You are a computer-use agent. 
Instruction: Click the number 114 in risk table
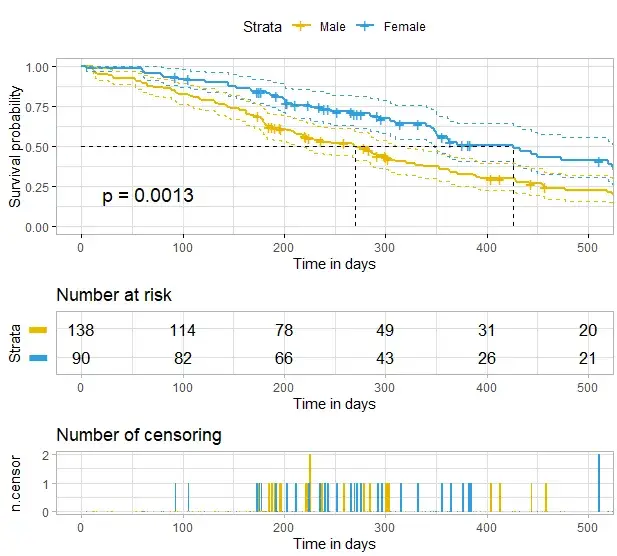pyautogui.click(x=182, y=330)
